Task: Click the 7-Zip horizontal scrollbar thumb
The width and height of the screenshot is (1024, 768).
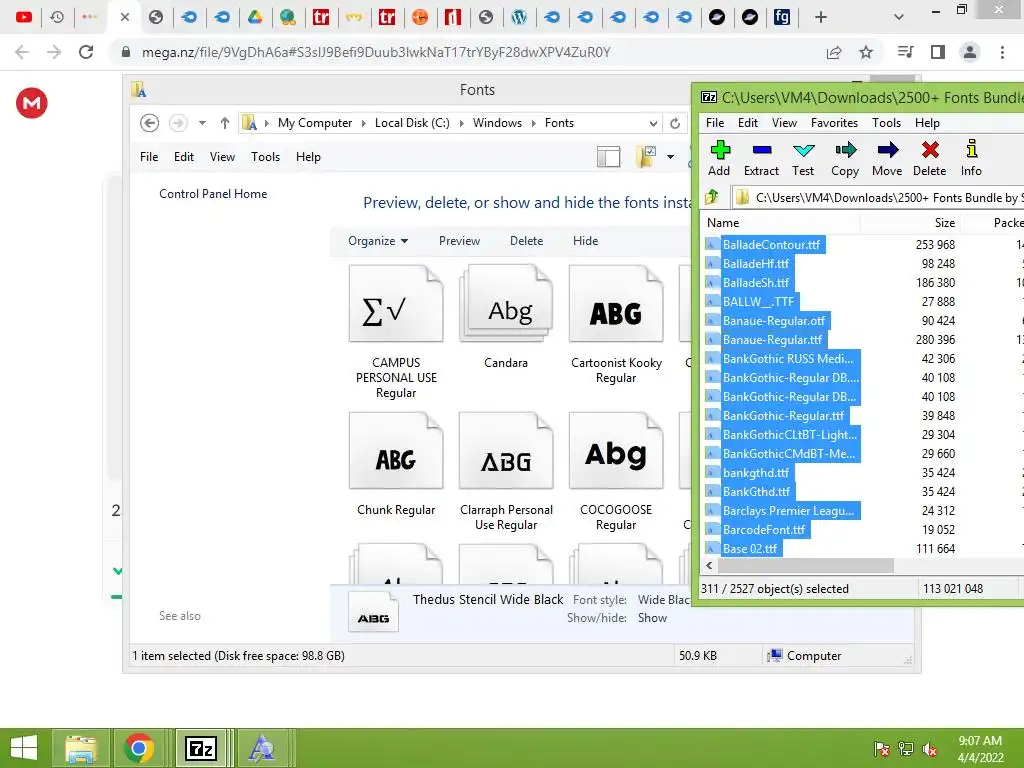Action: (806, 566)
